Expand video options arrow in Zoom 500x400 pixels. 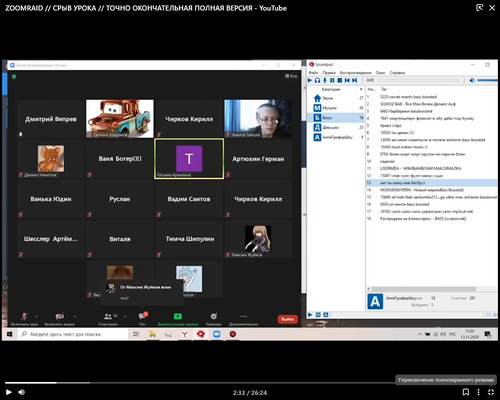click(x=74, y=316)
